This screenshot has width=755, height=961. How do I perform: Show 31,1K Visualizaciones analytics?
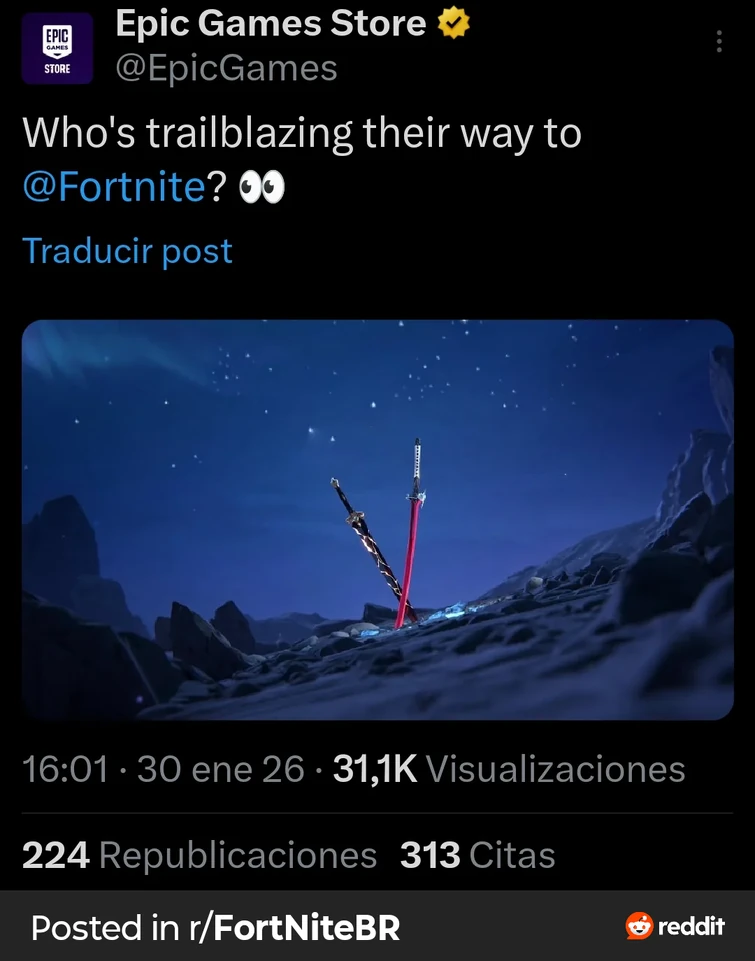tap(509, 769)
